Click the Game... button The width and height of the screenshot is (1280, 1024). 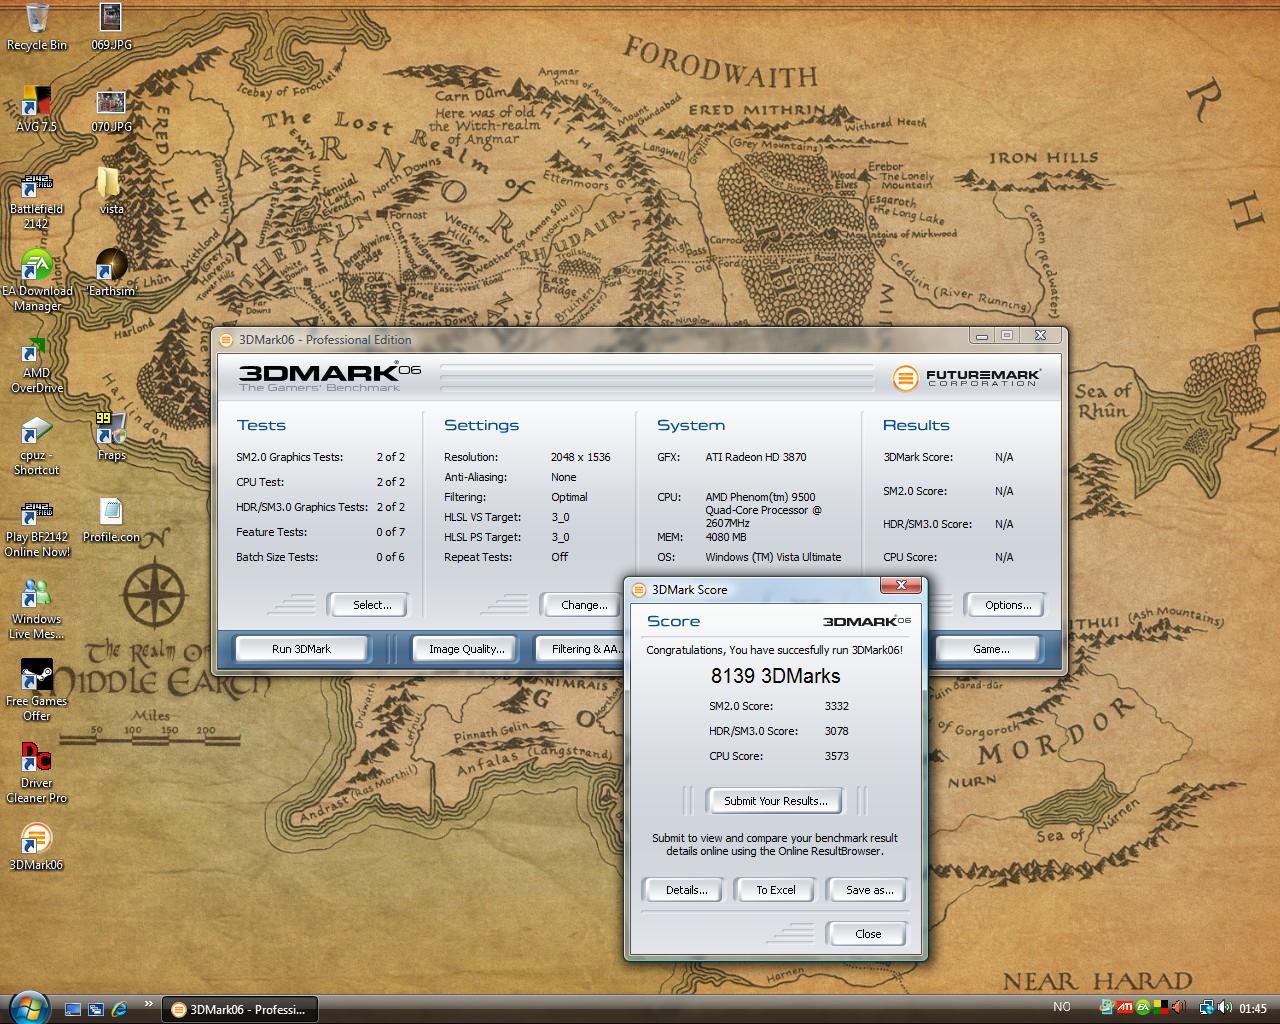pos(991,649)
